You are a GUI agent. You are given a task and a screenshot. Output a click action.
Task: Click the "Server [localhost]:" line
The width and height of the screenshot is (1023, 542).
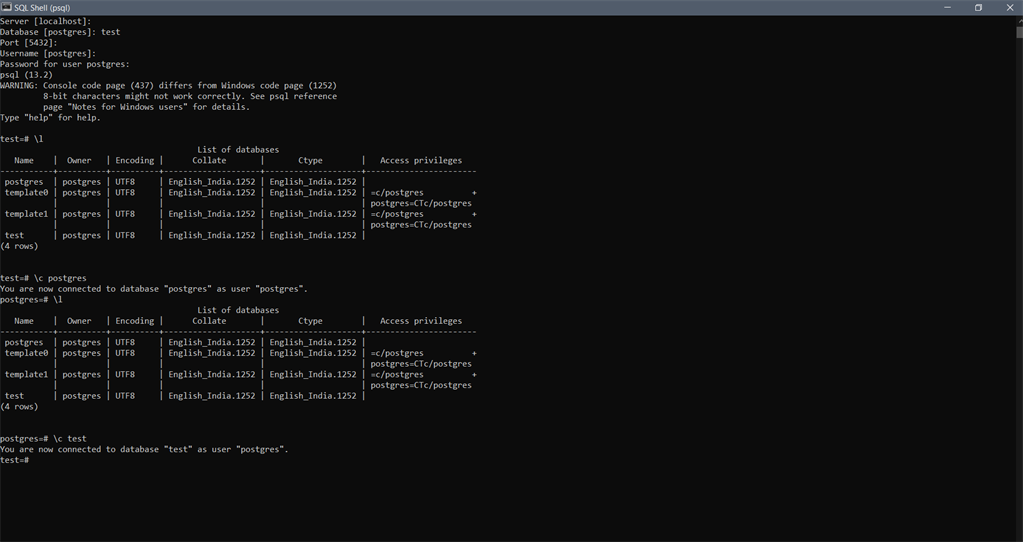click(46, 21)
